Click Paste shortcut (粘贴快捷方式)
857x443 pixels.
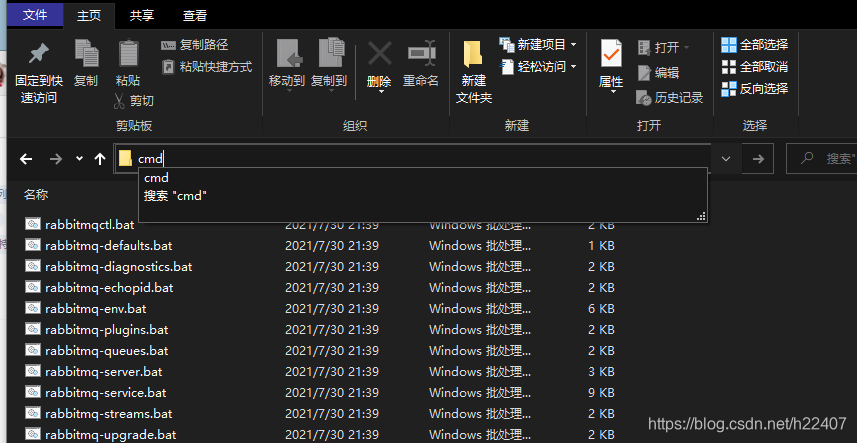(208, 67)
